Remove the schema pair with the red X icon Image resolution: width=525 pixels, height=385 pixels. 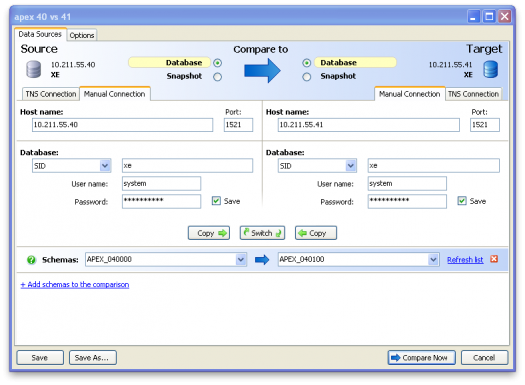(494, 259)
